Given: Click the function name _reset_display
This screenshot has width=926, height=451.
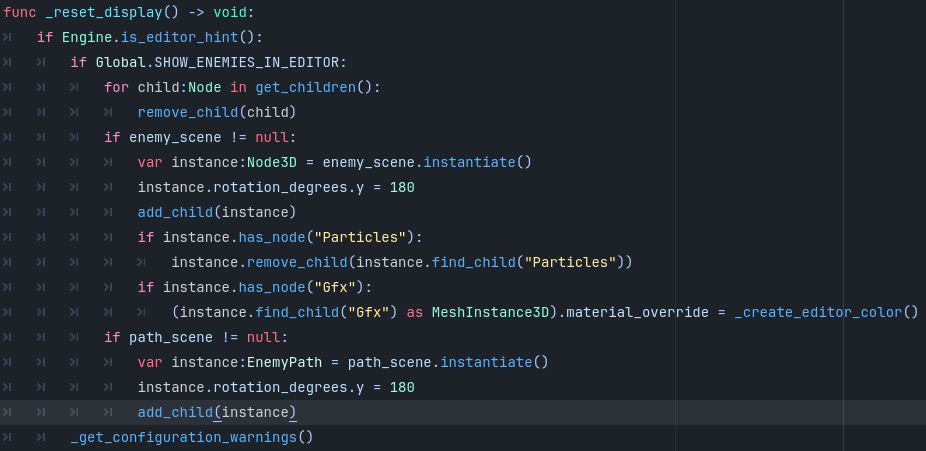Looking at the screenshot, I should point(103,12).
